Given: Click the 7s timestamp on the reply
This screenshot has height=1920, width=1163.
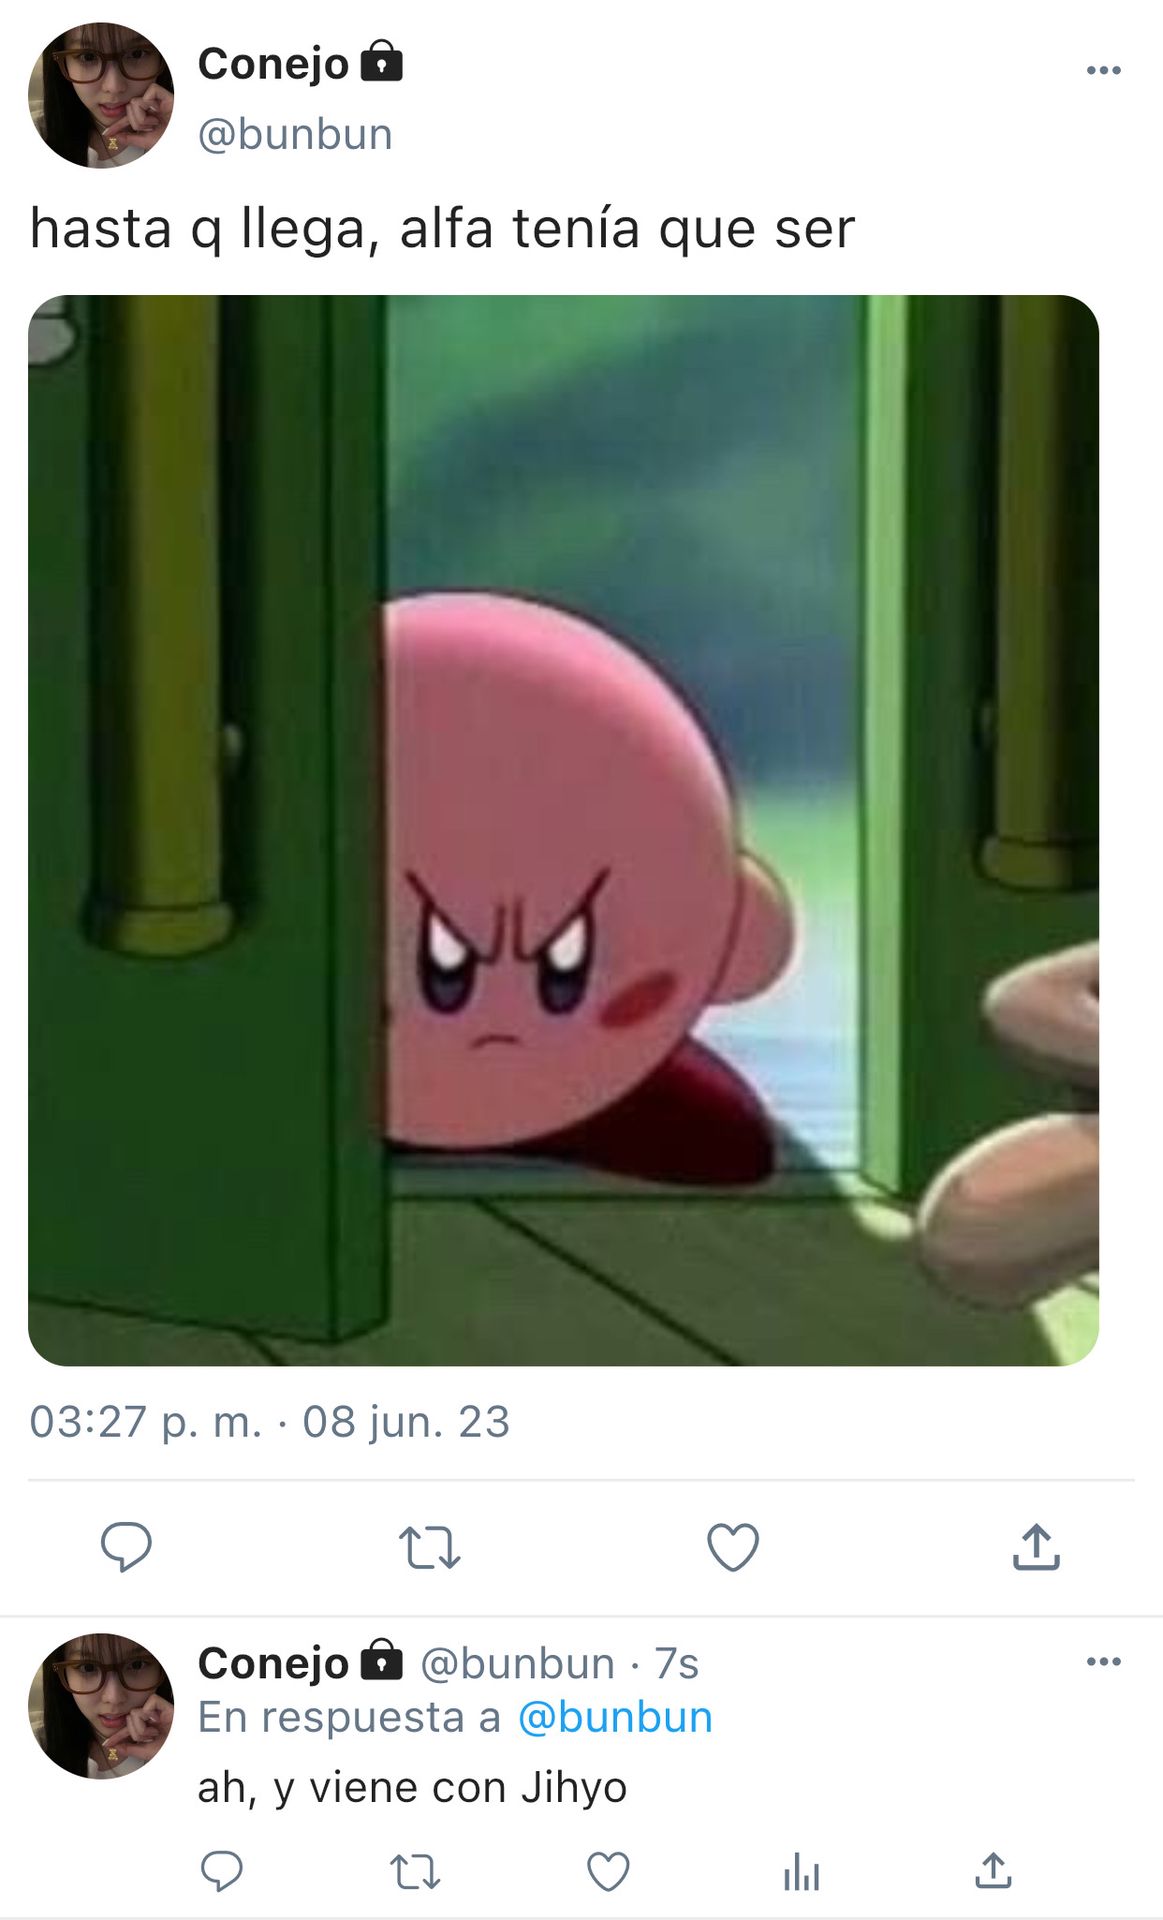Looking at the screenshot, I should tap(676, 1664).
